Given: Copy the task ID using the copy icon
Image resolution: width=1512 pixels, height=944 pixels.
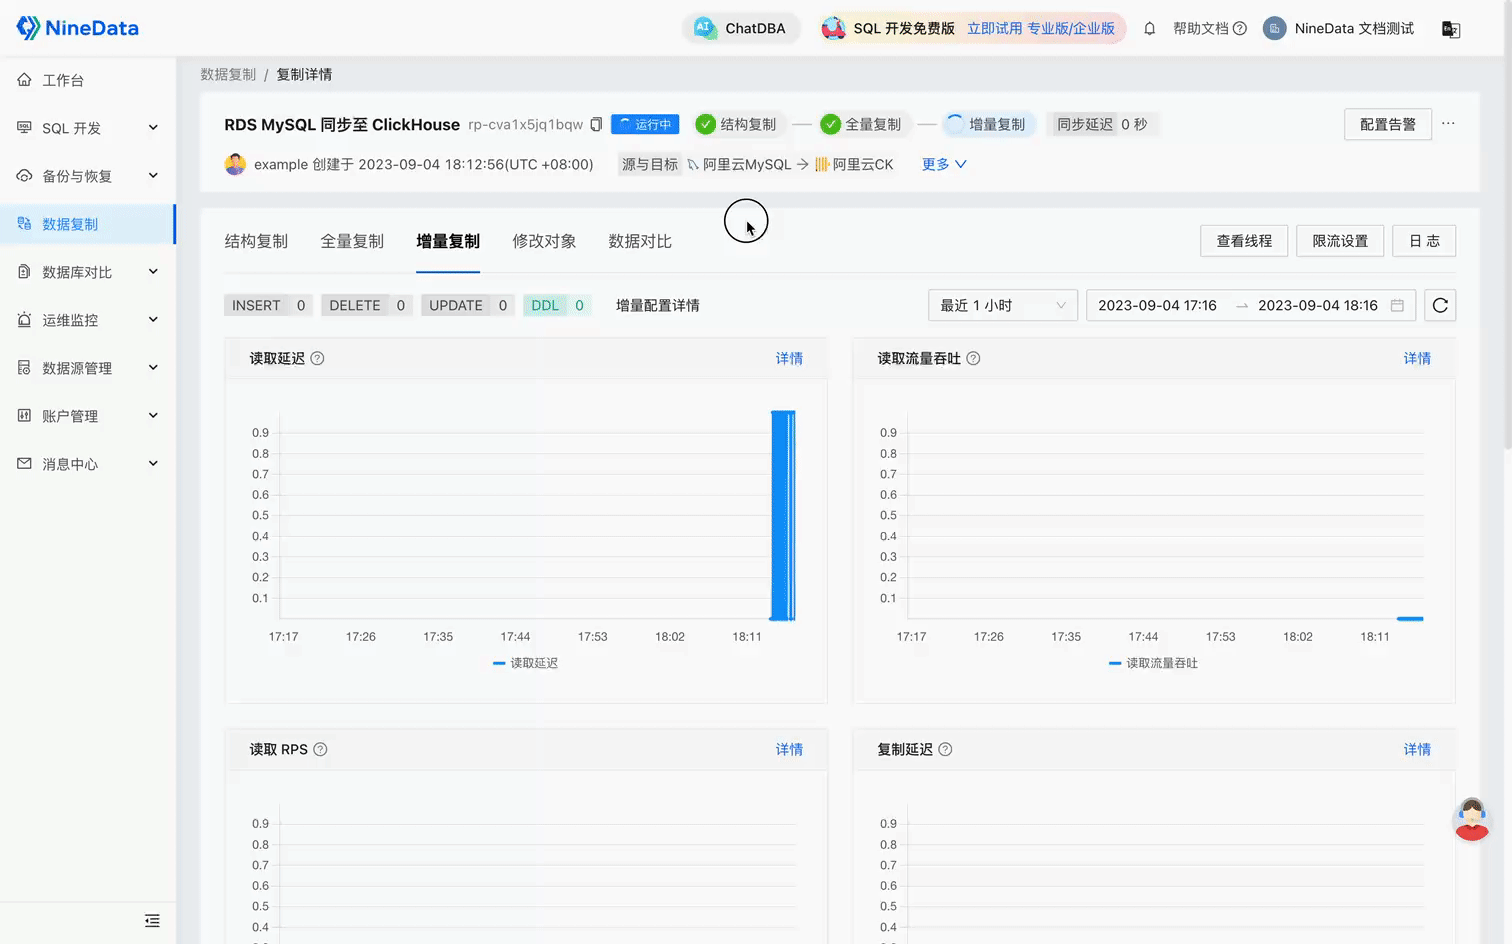Looking at the screenshot, I should (596, 124).
